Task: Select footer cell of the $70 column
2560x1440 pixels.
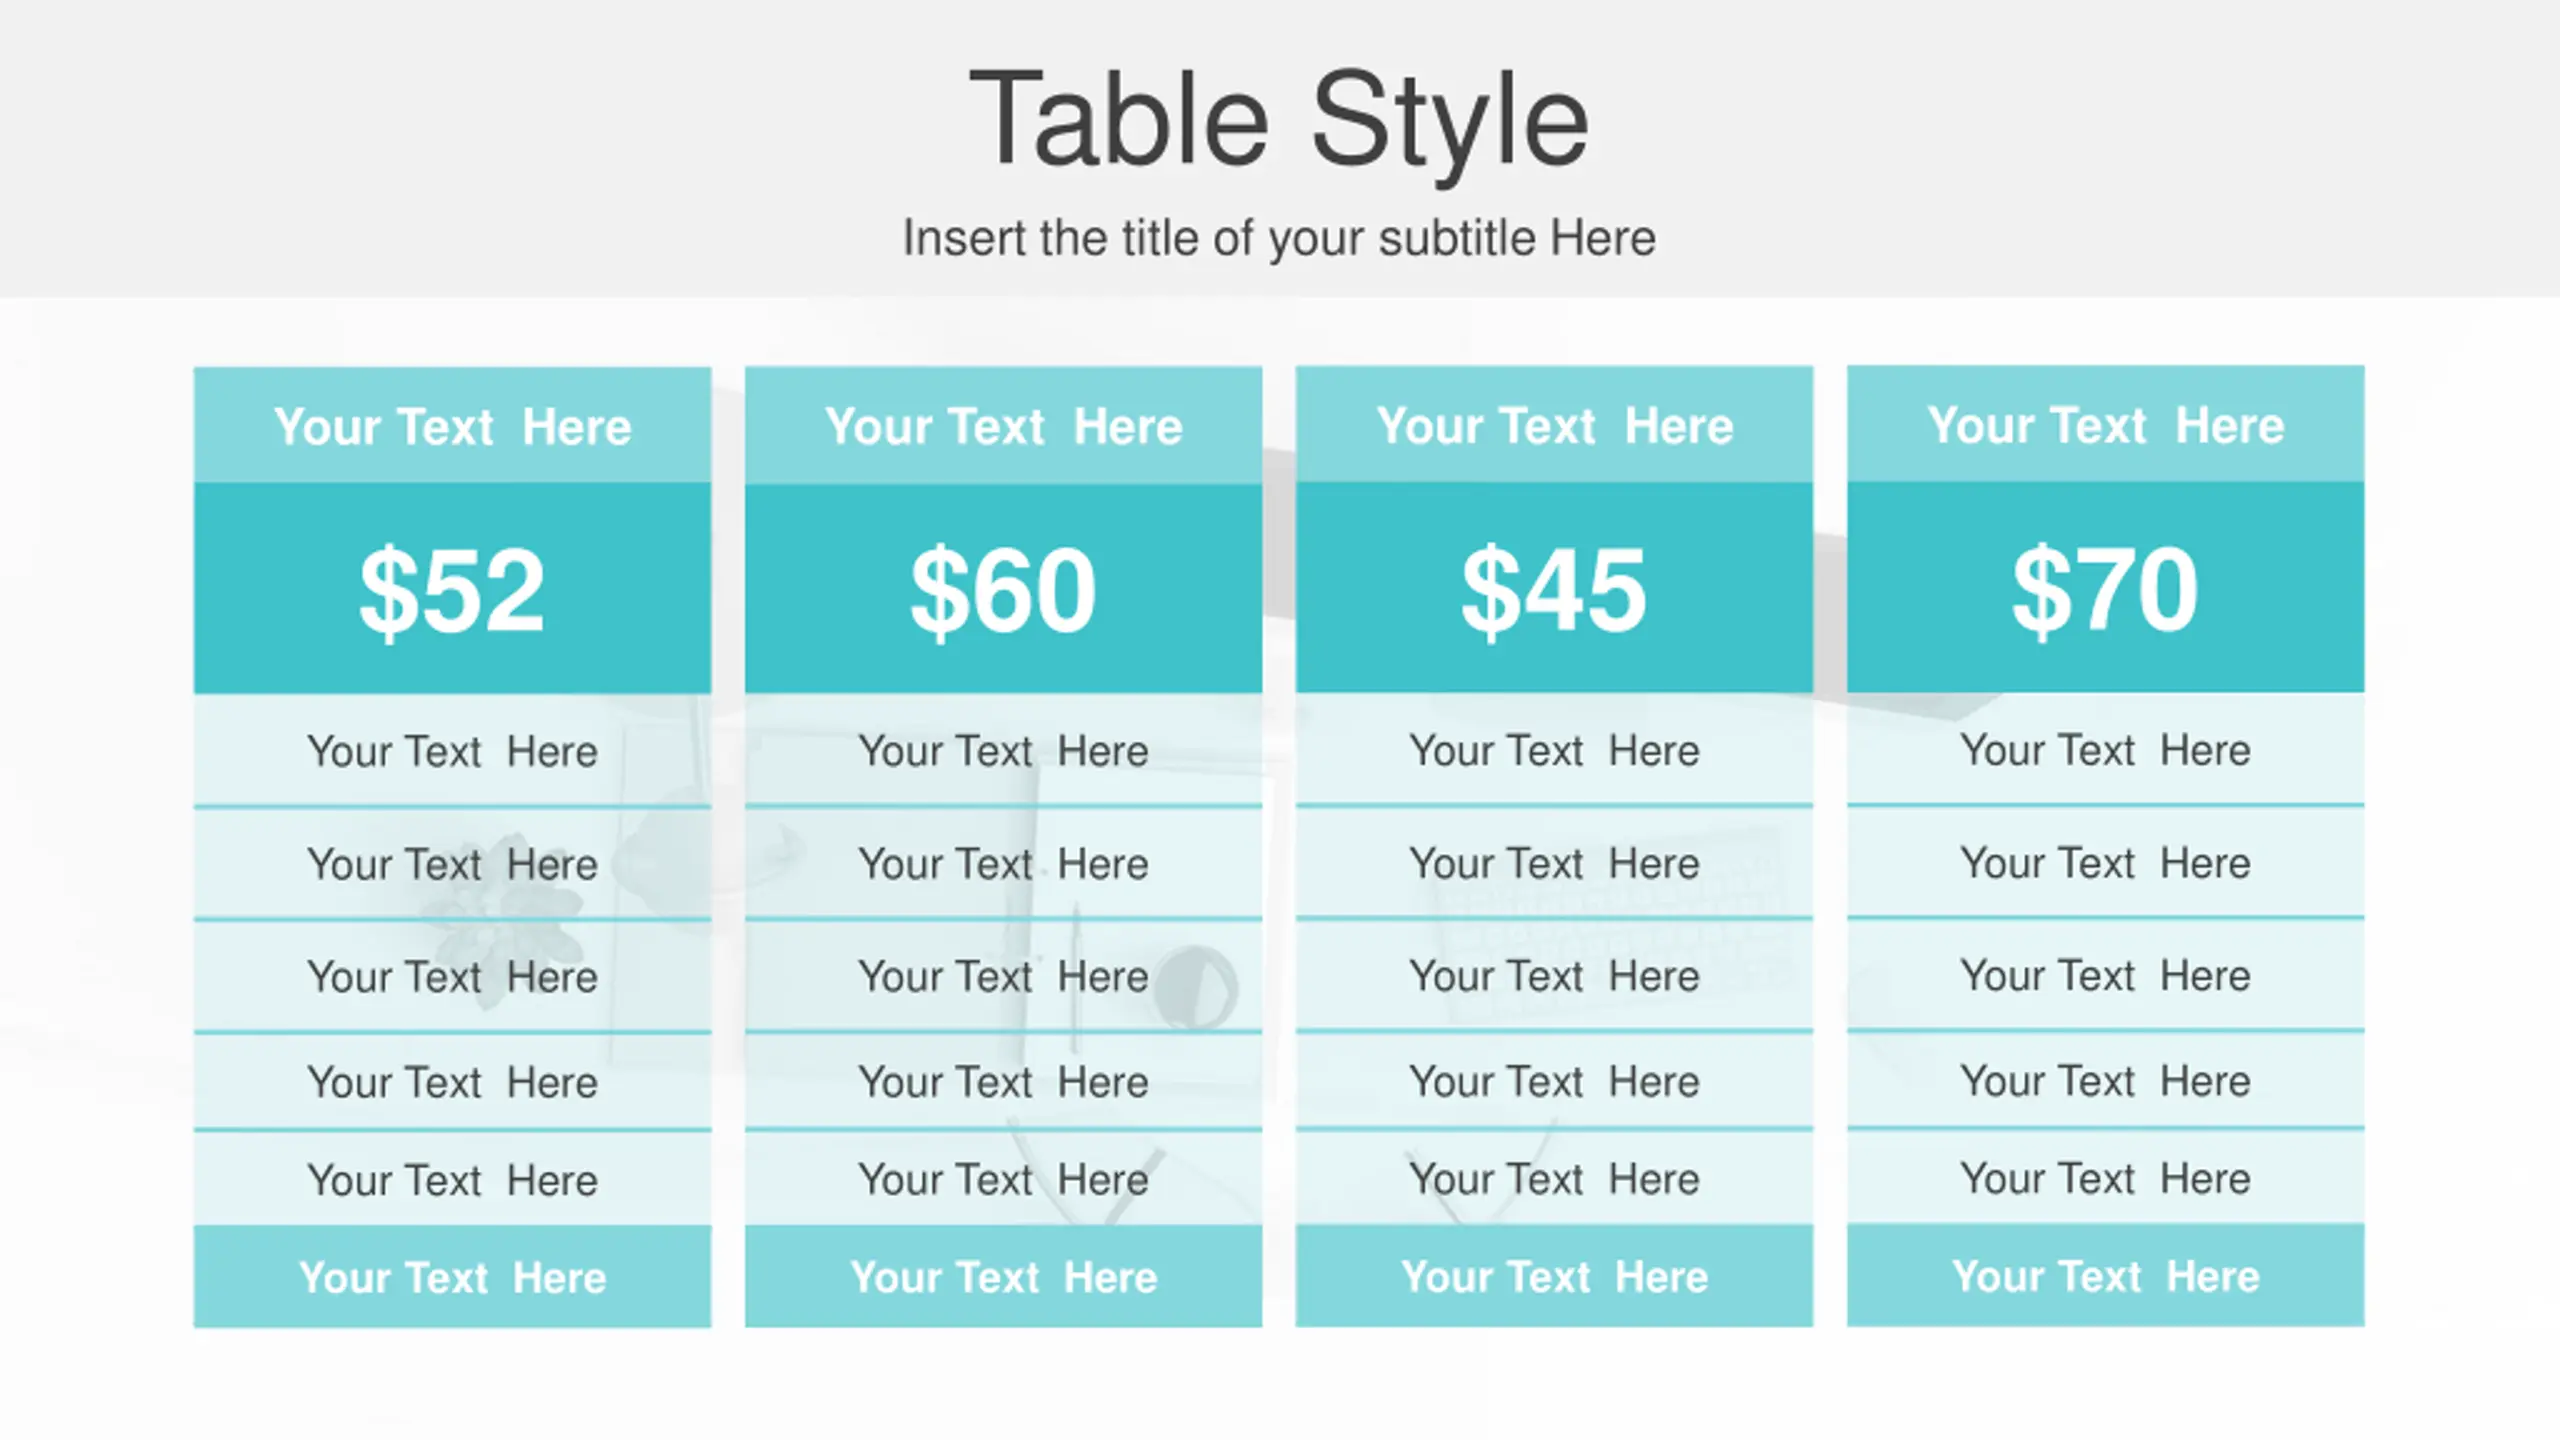Action: [x=2105, y=1275]
